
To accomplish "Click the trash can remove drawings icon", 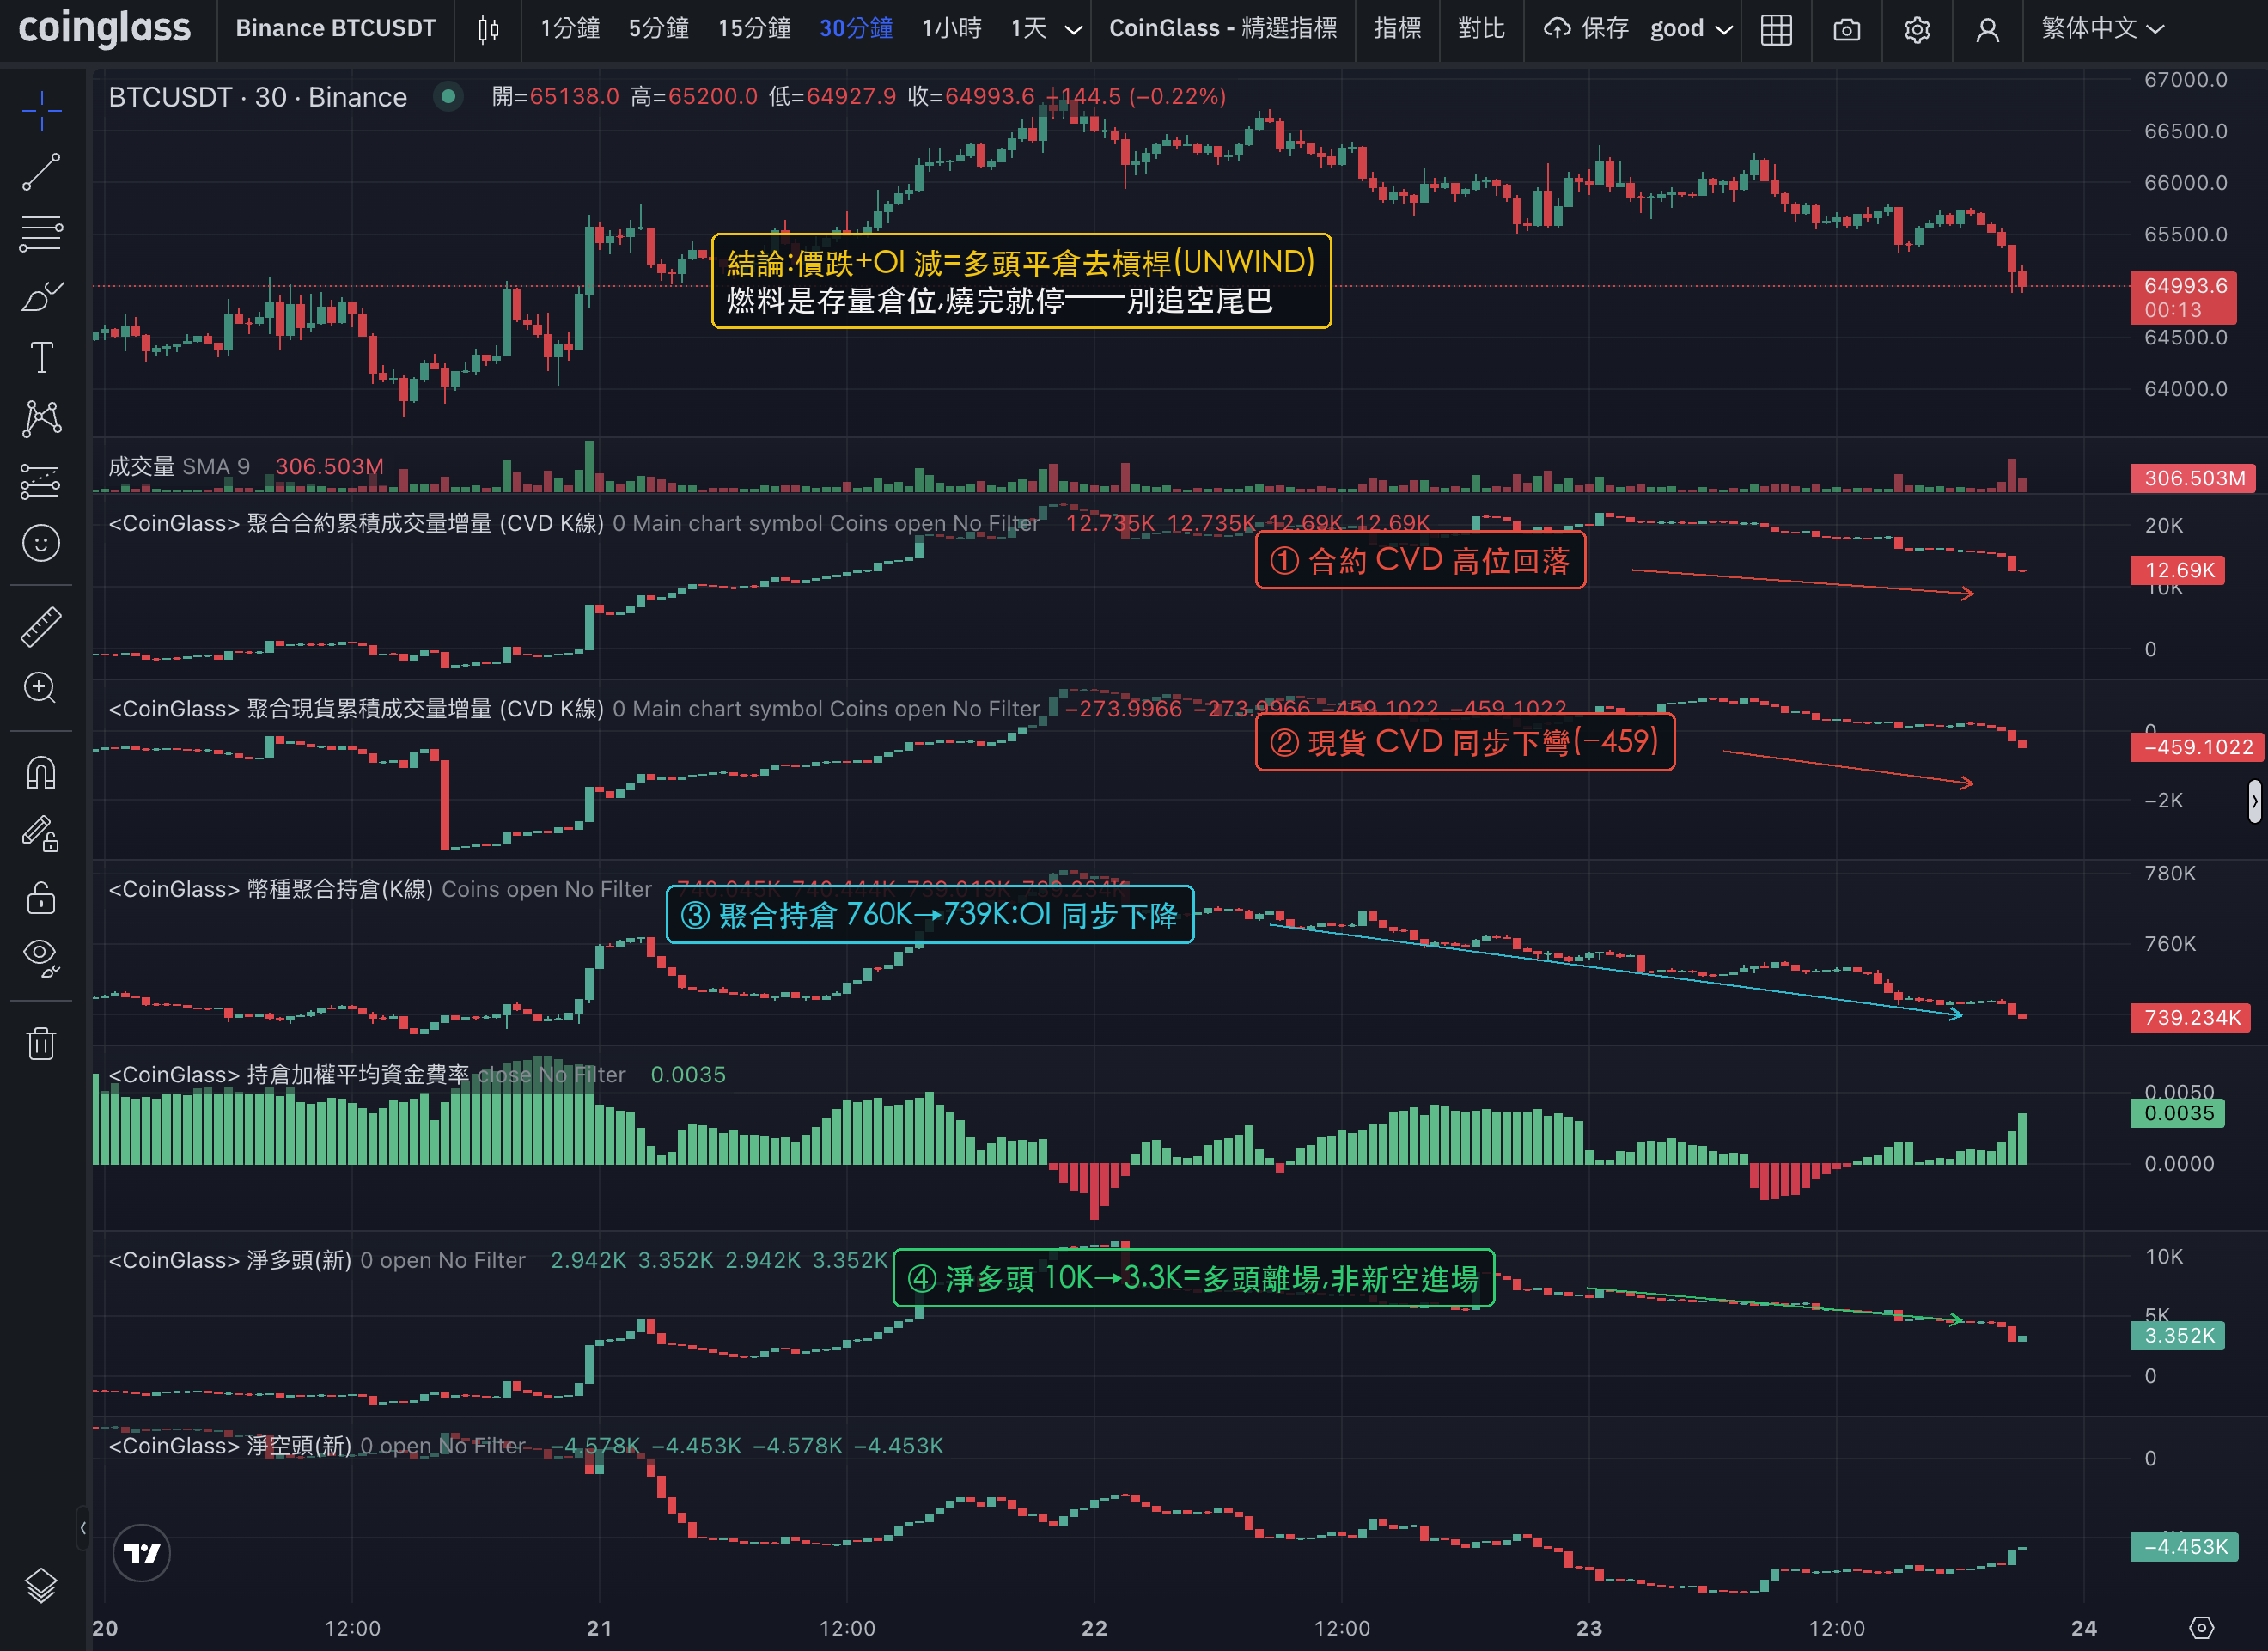I will [x=41, y=1044].
